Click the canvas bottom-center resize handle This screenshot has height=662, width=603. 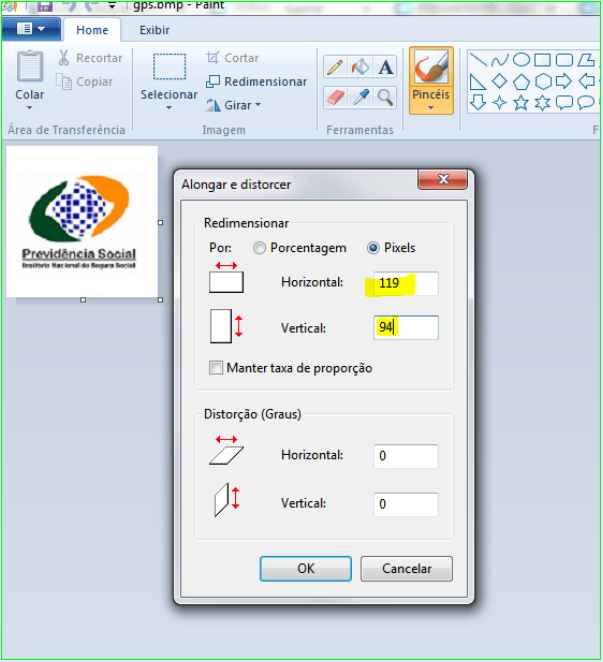(83, 300)
